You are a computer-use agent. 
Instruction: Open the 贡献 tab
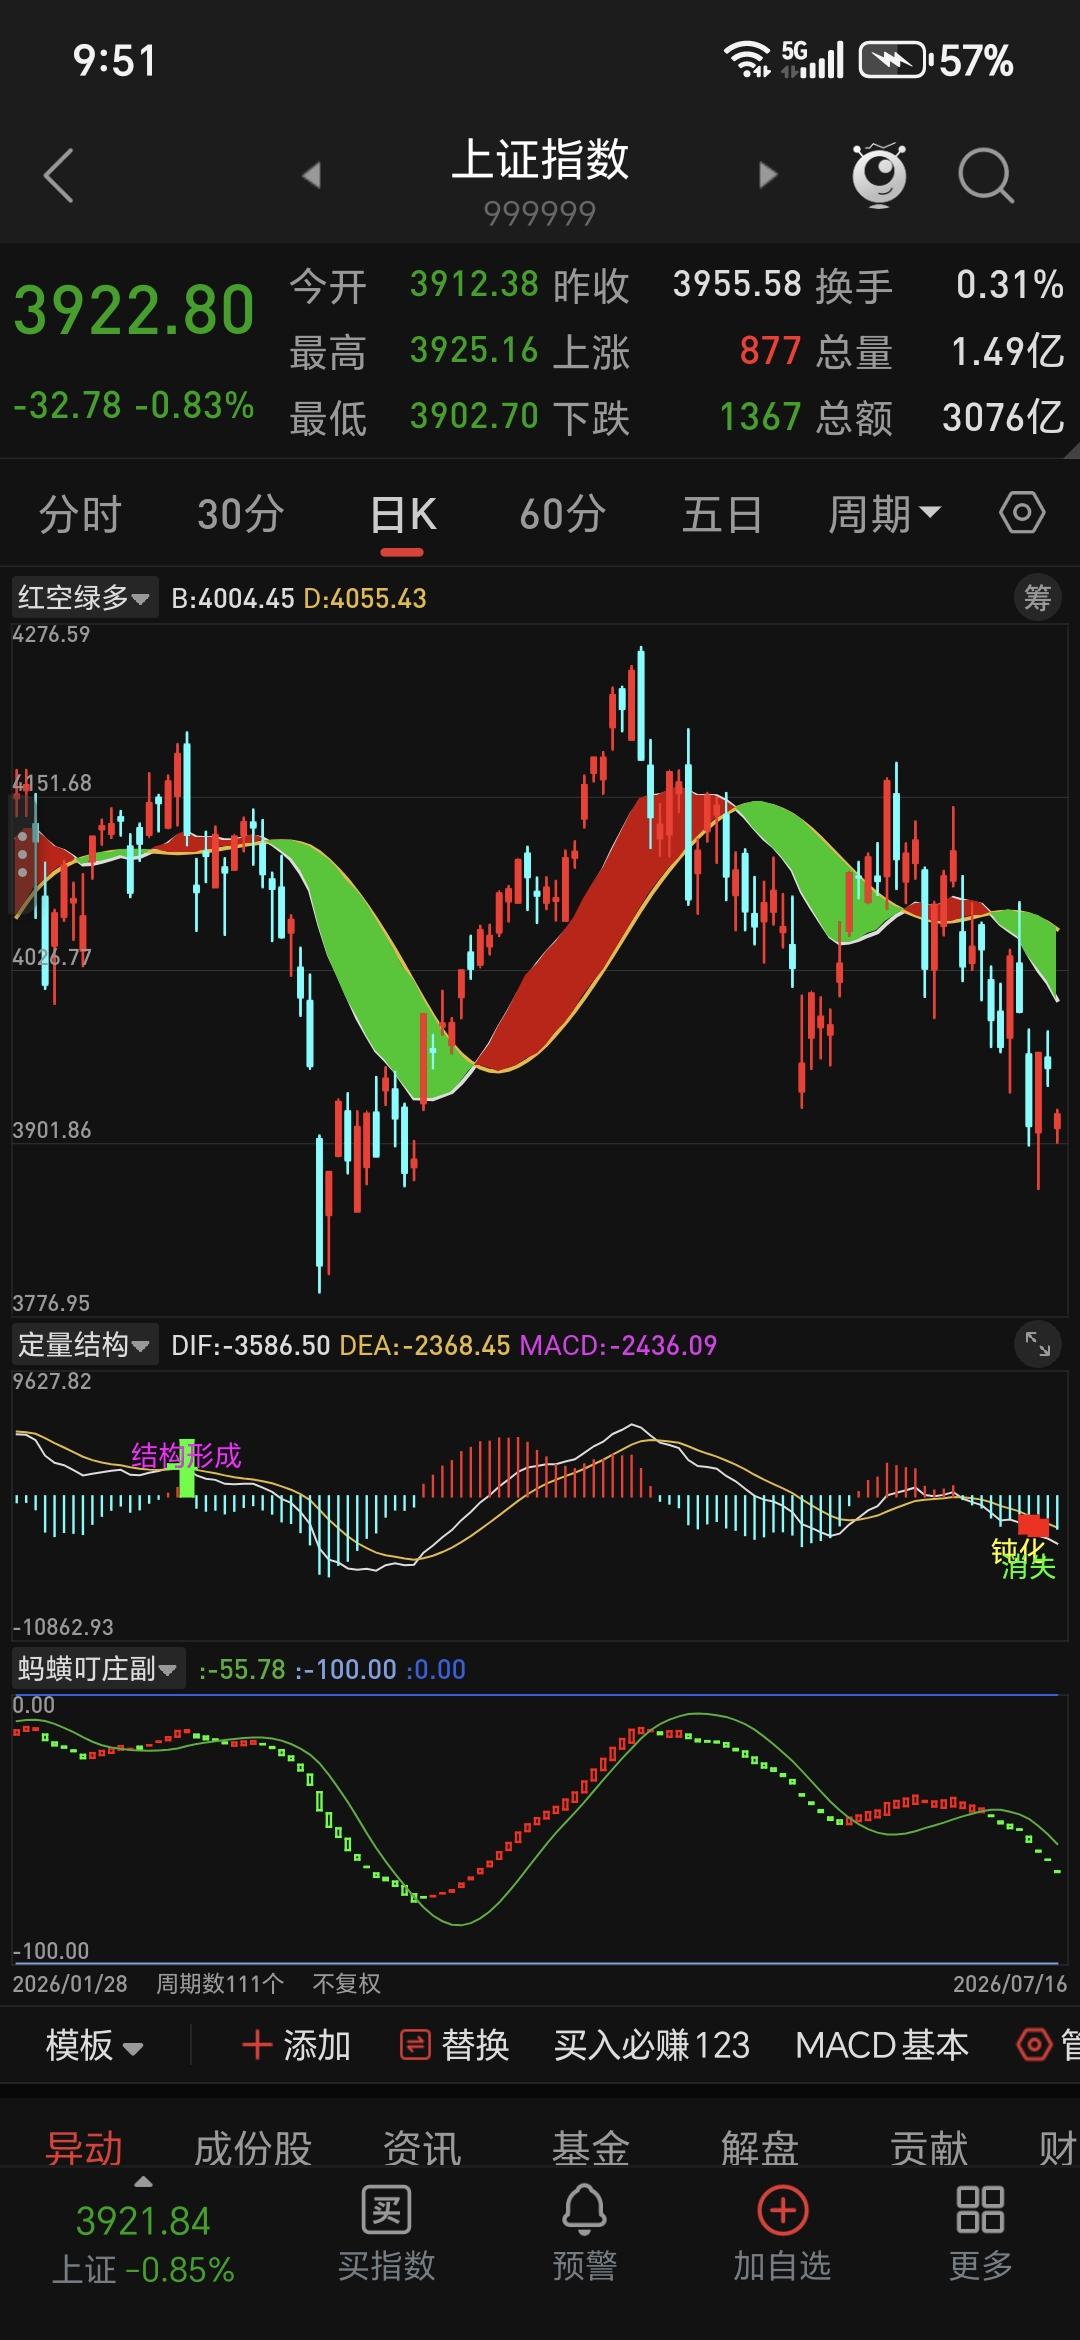coord(929,2147)
